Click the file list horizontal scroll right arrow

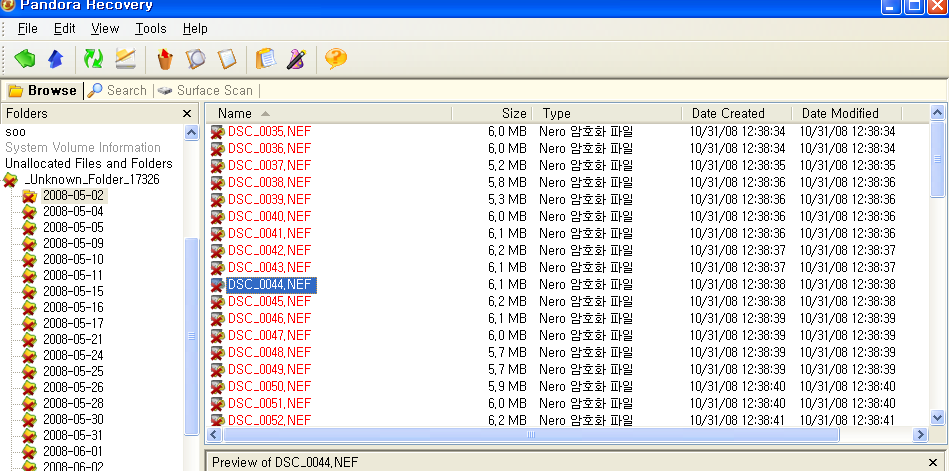[921, 434]
